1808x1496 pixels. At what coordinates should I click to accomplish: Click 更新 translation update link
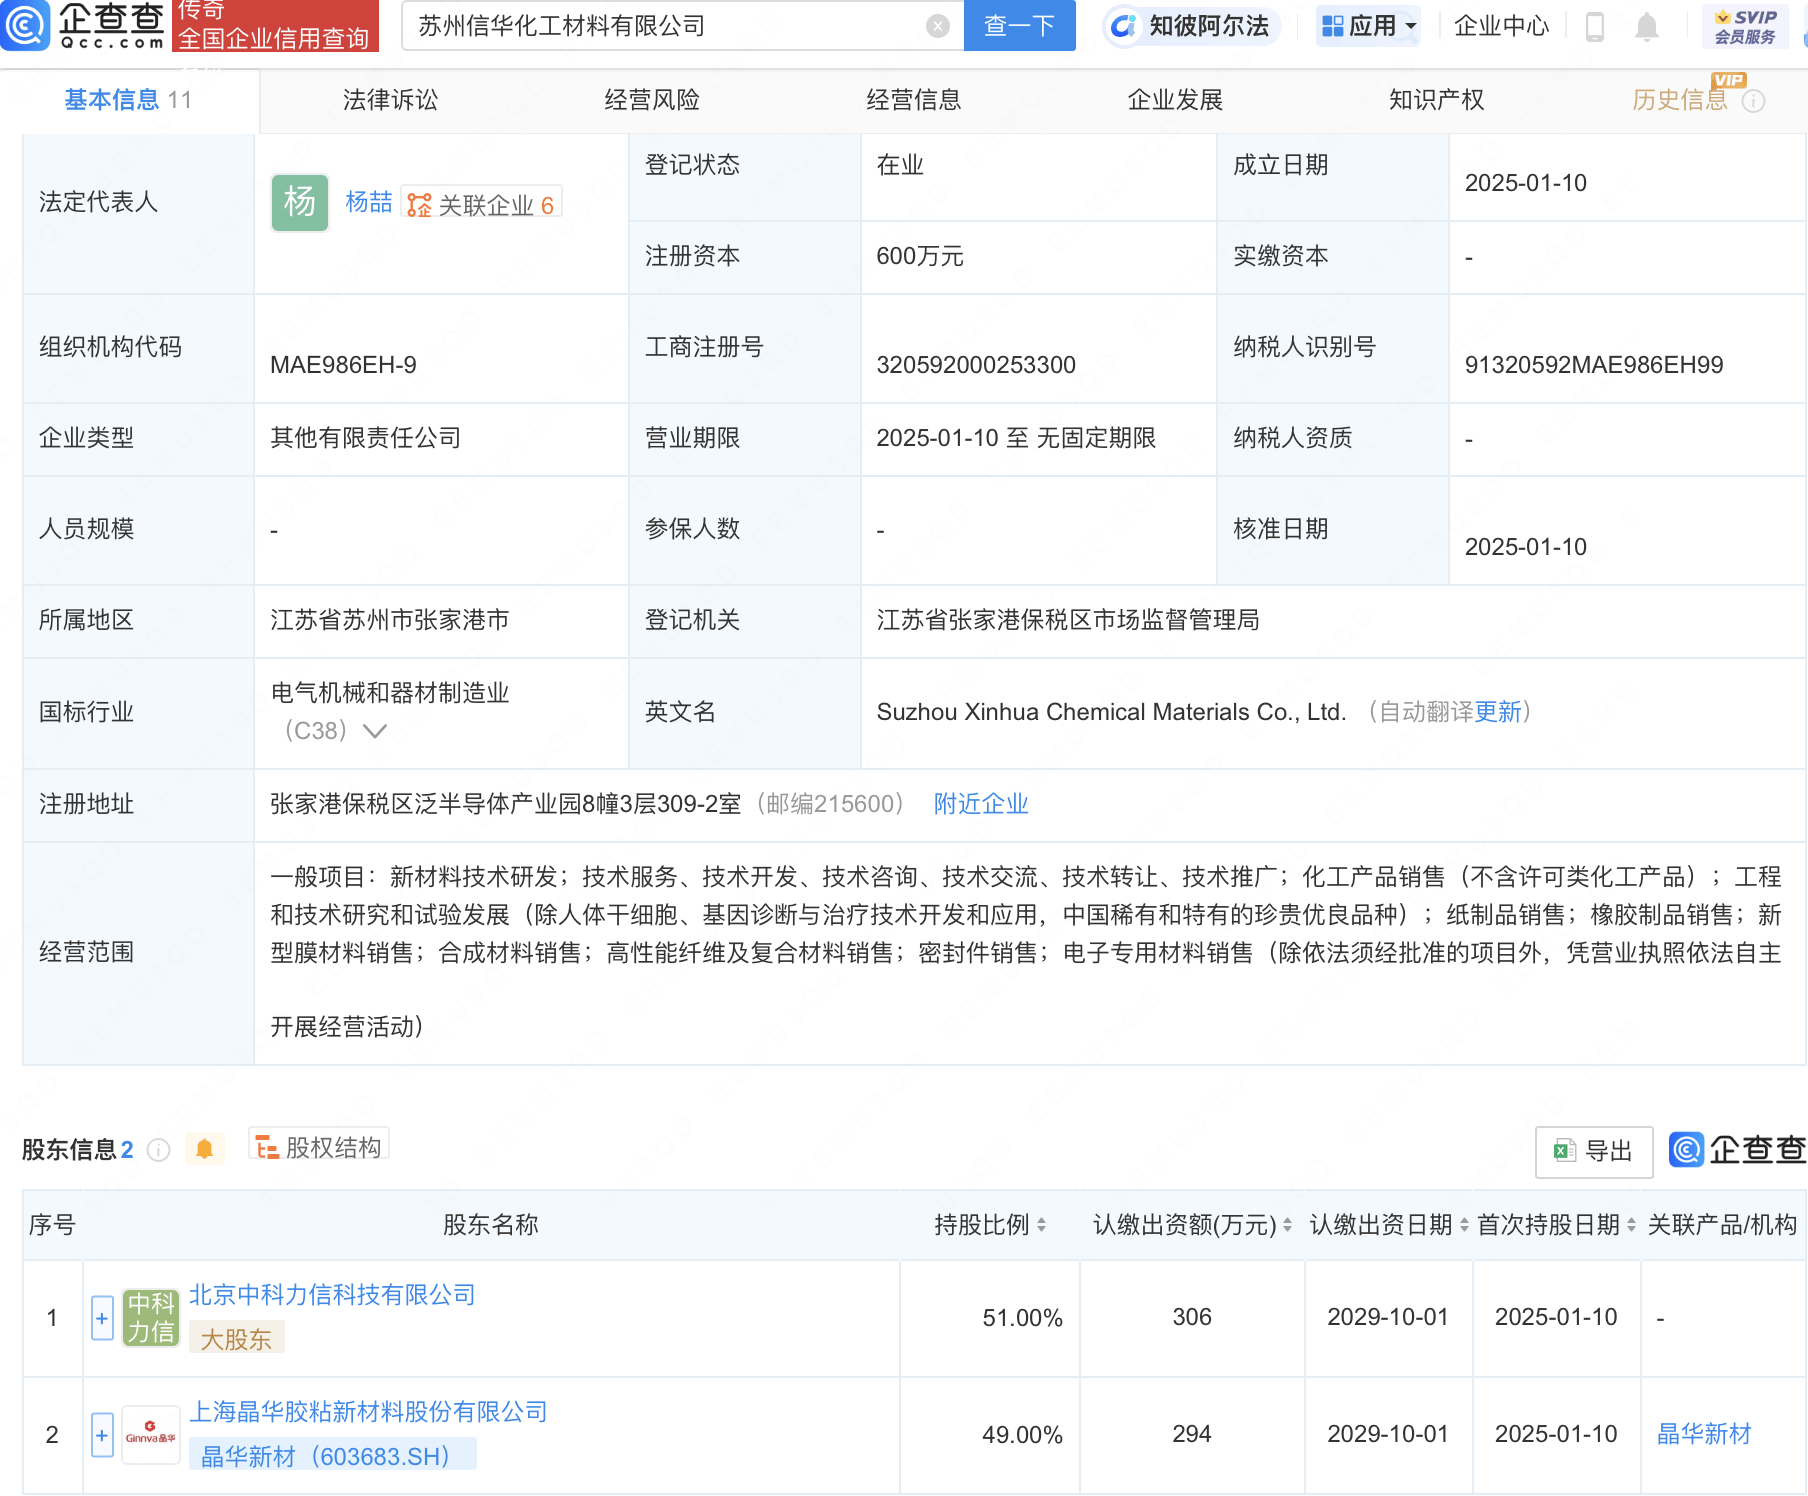(x=1497, y=712)
